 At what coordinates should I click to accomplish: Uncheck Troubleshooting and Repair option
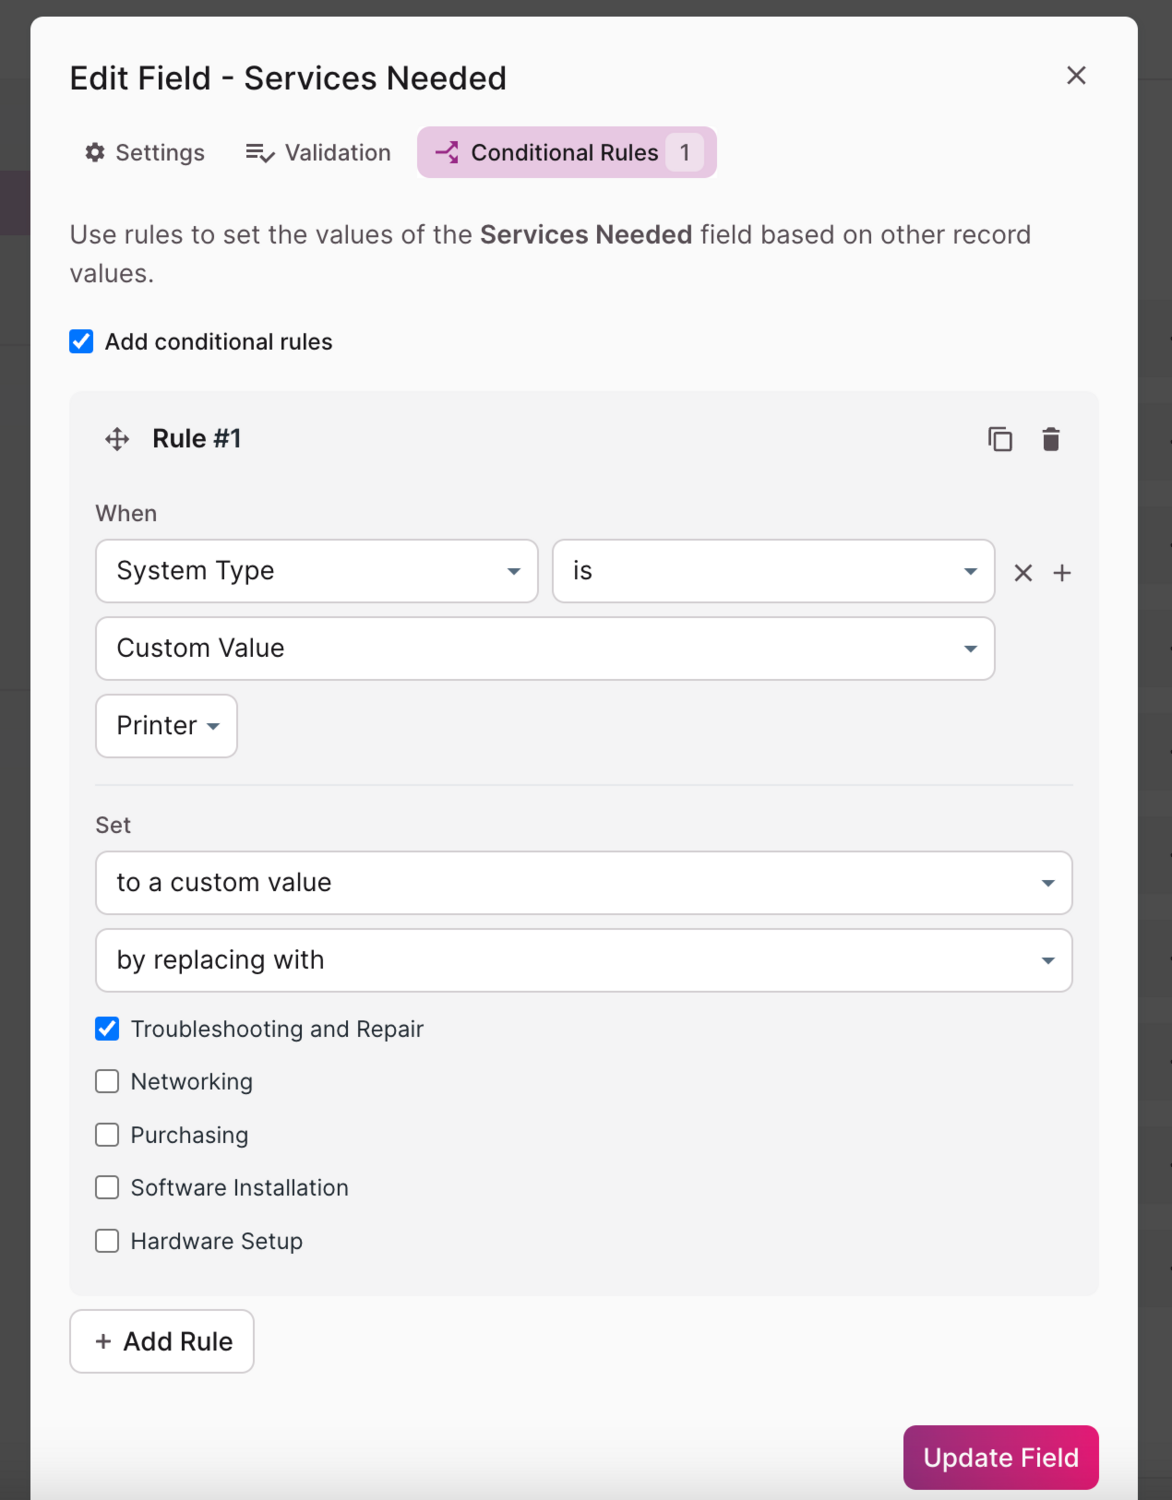pos(107,1029)
